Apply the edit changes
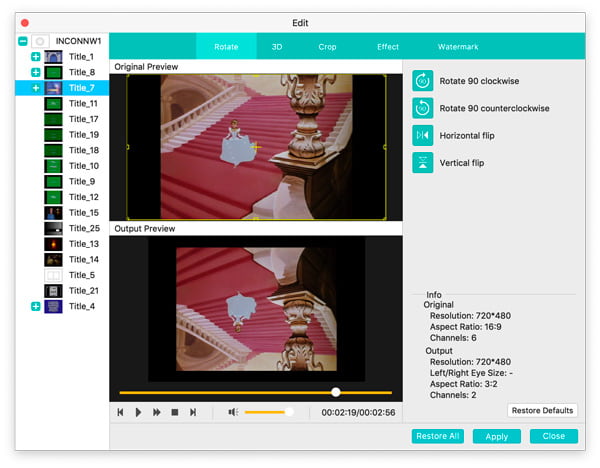The image size is (600, 468). pos(496,436)
